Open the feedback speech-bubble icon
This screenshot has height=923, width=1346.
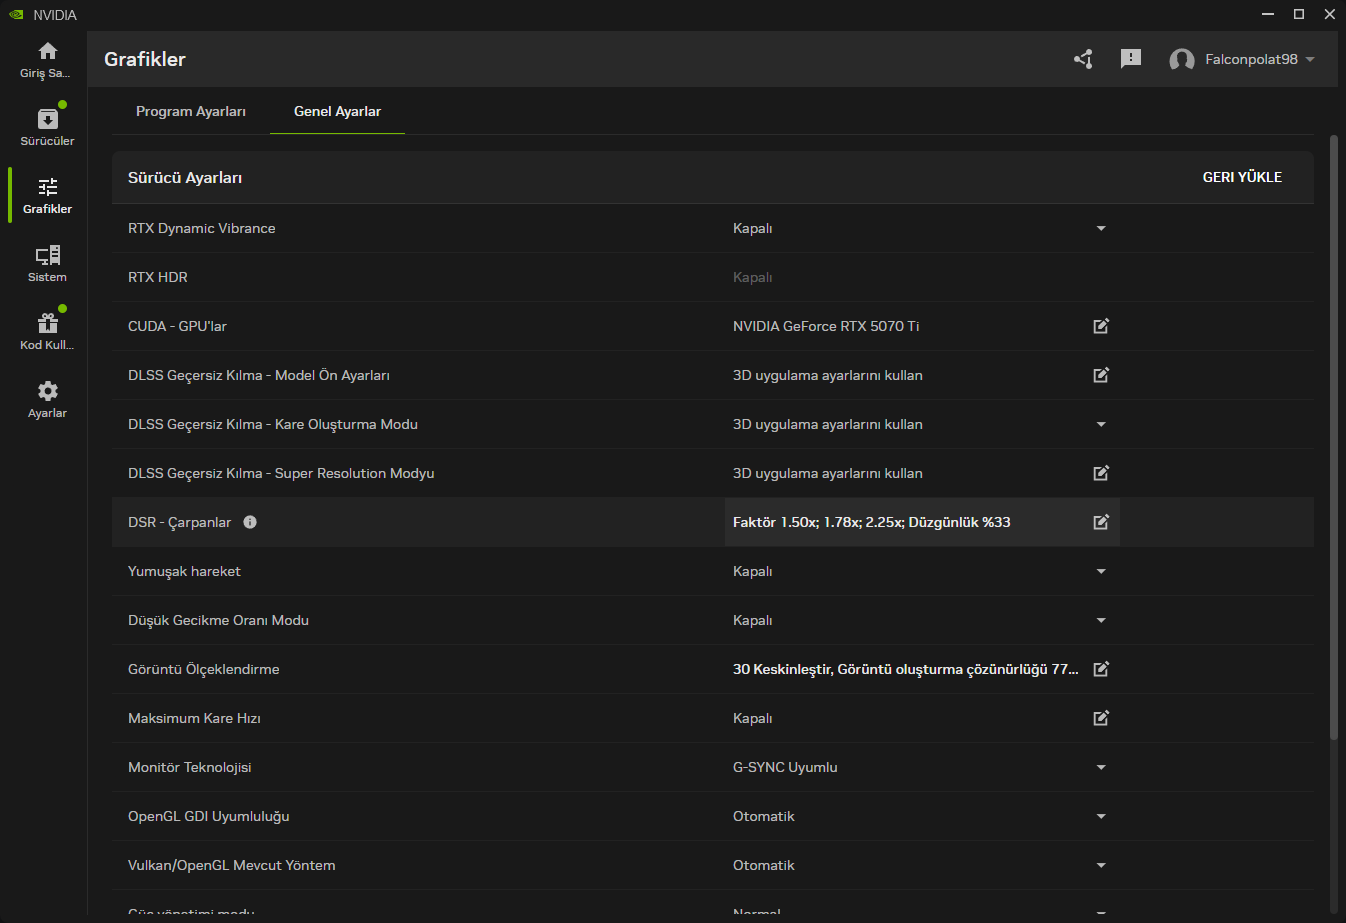point(1131,59)
